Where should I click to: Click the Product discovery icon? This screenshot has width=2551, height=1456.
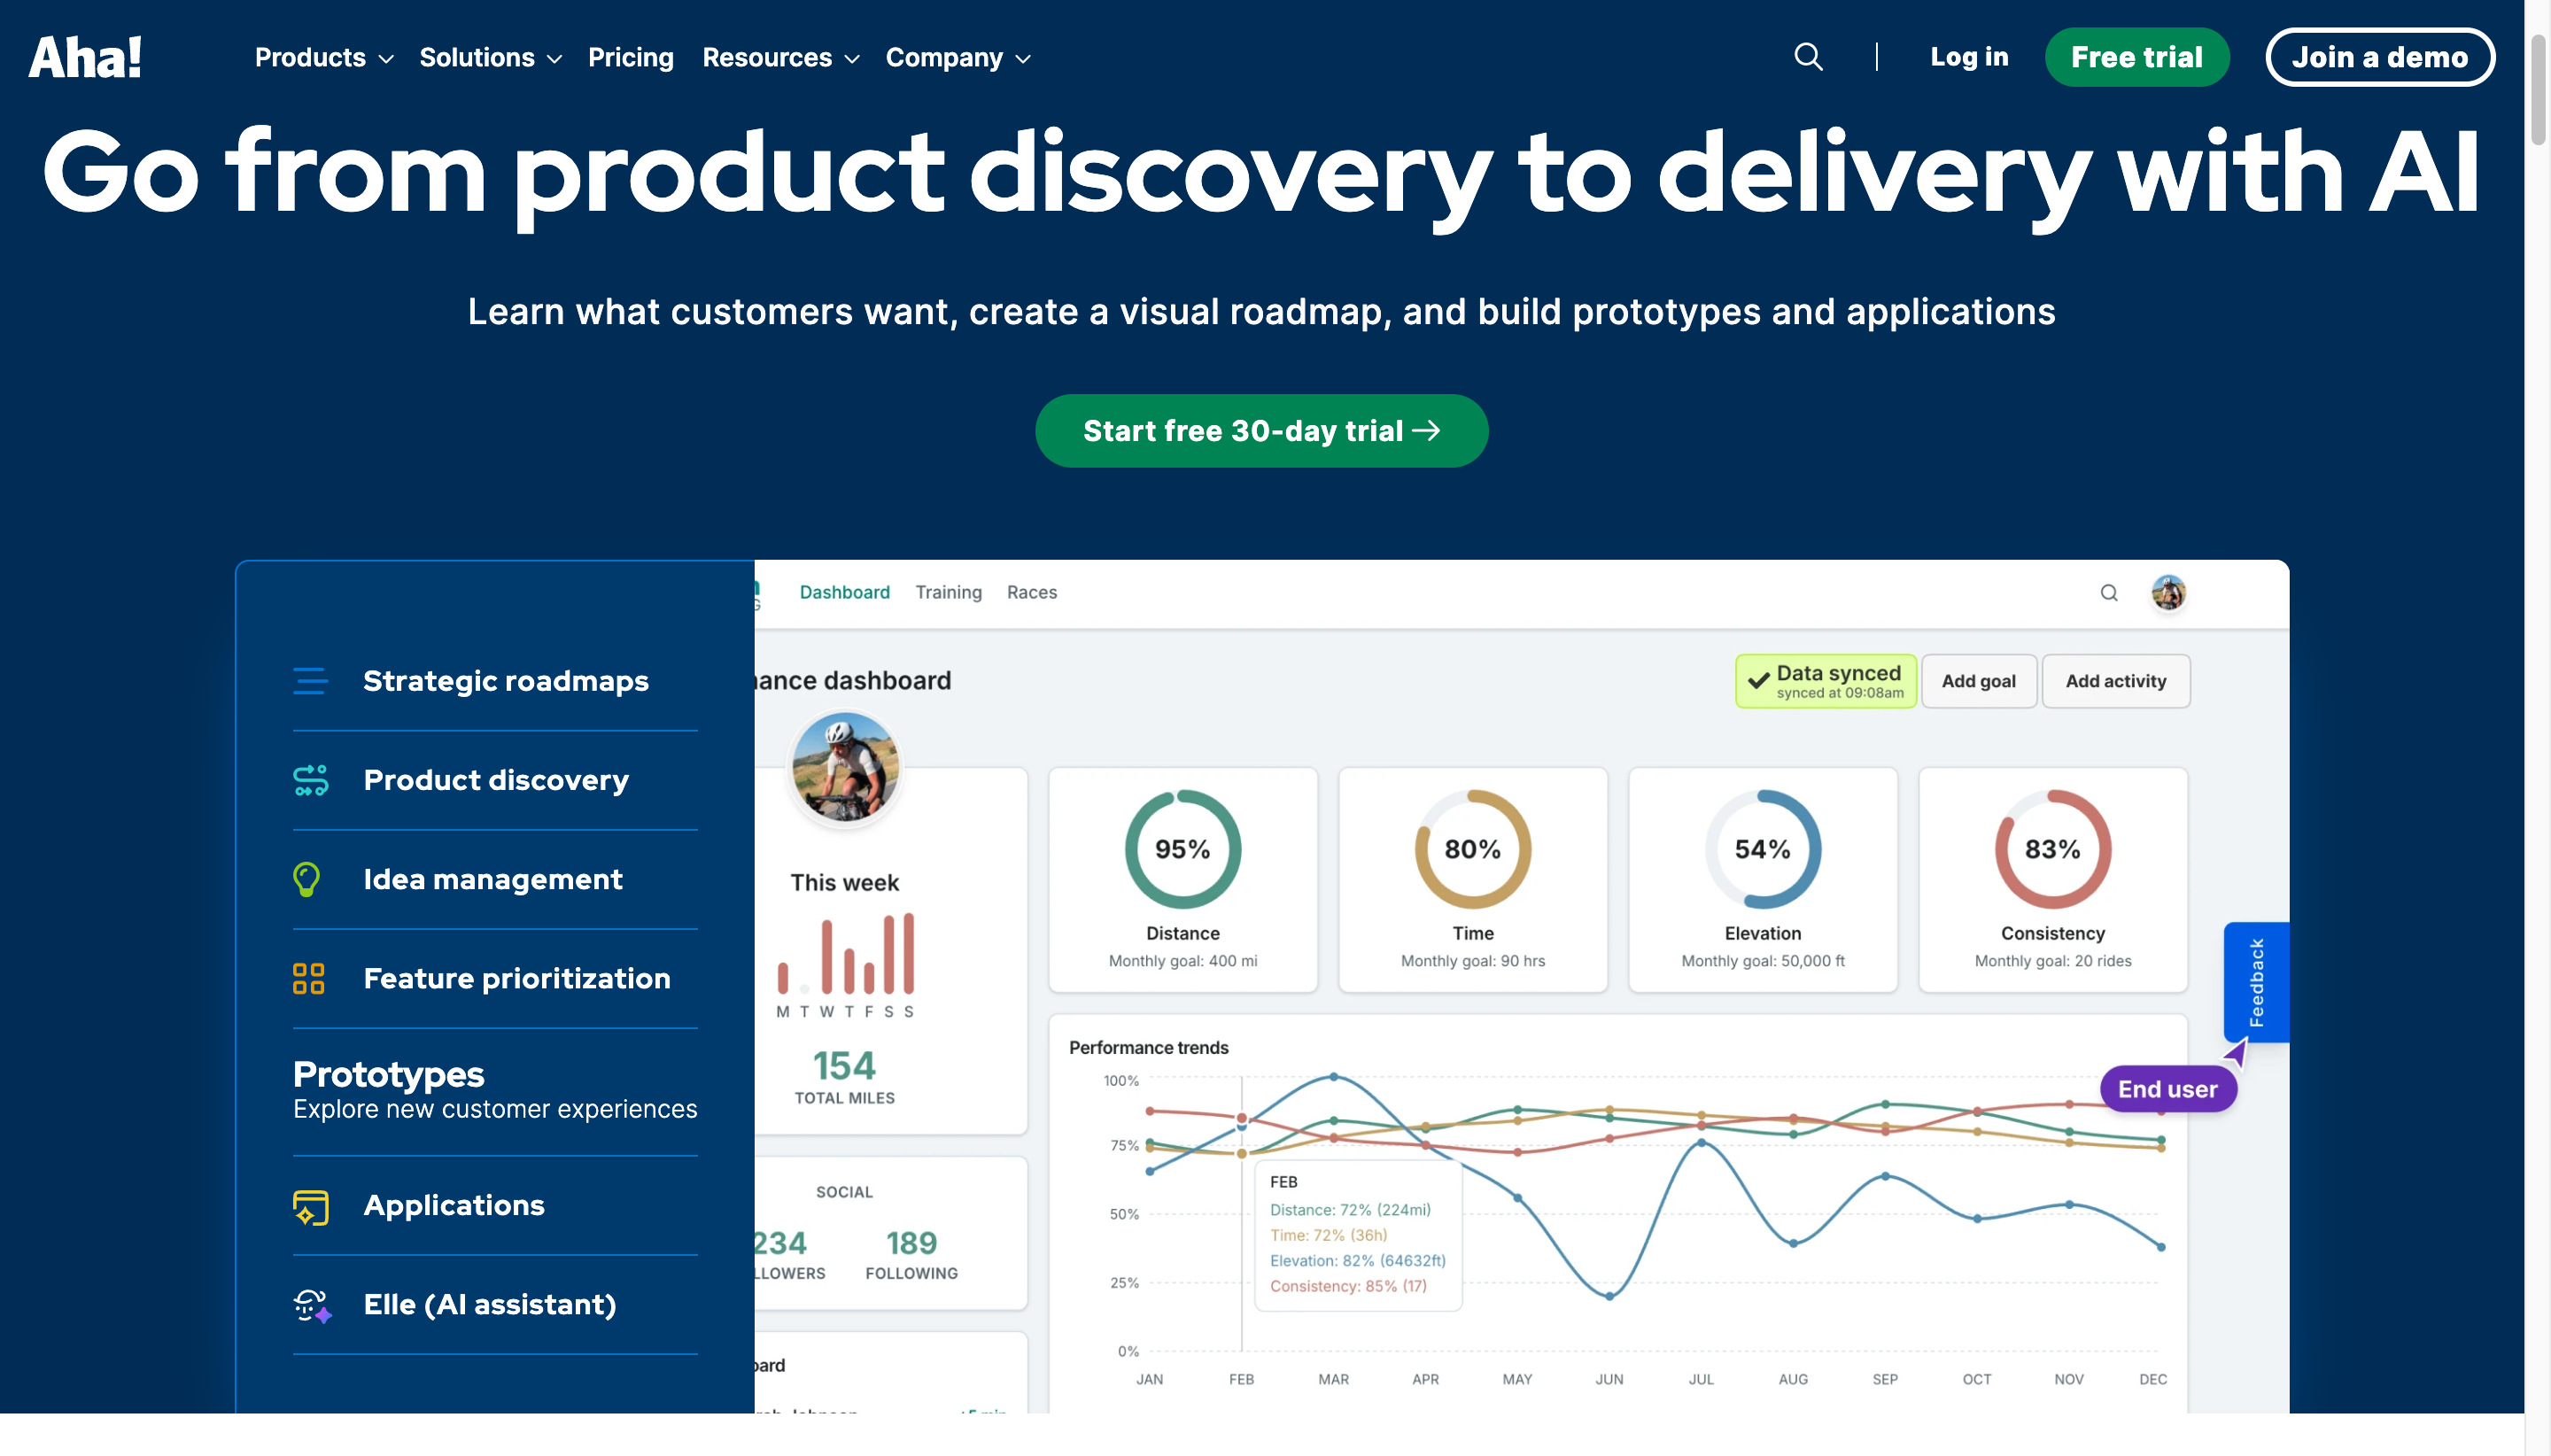pos(310,780)
